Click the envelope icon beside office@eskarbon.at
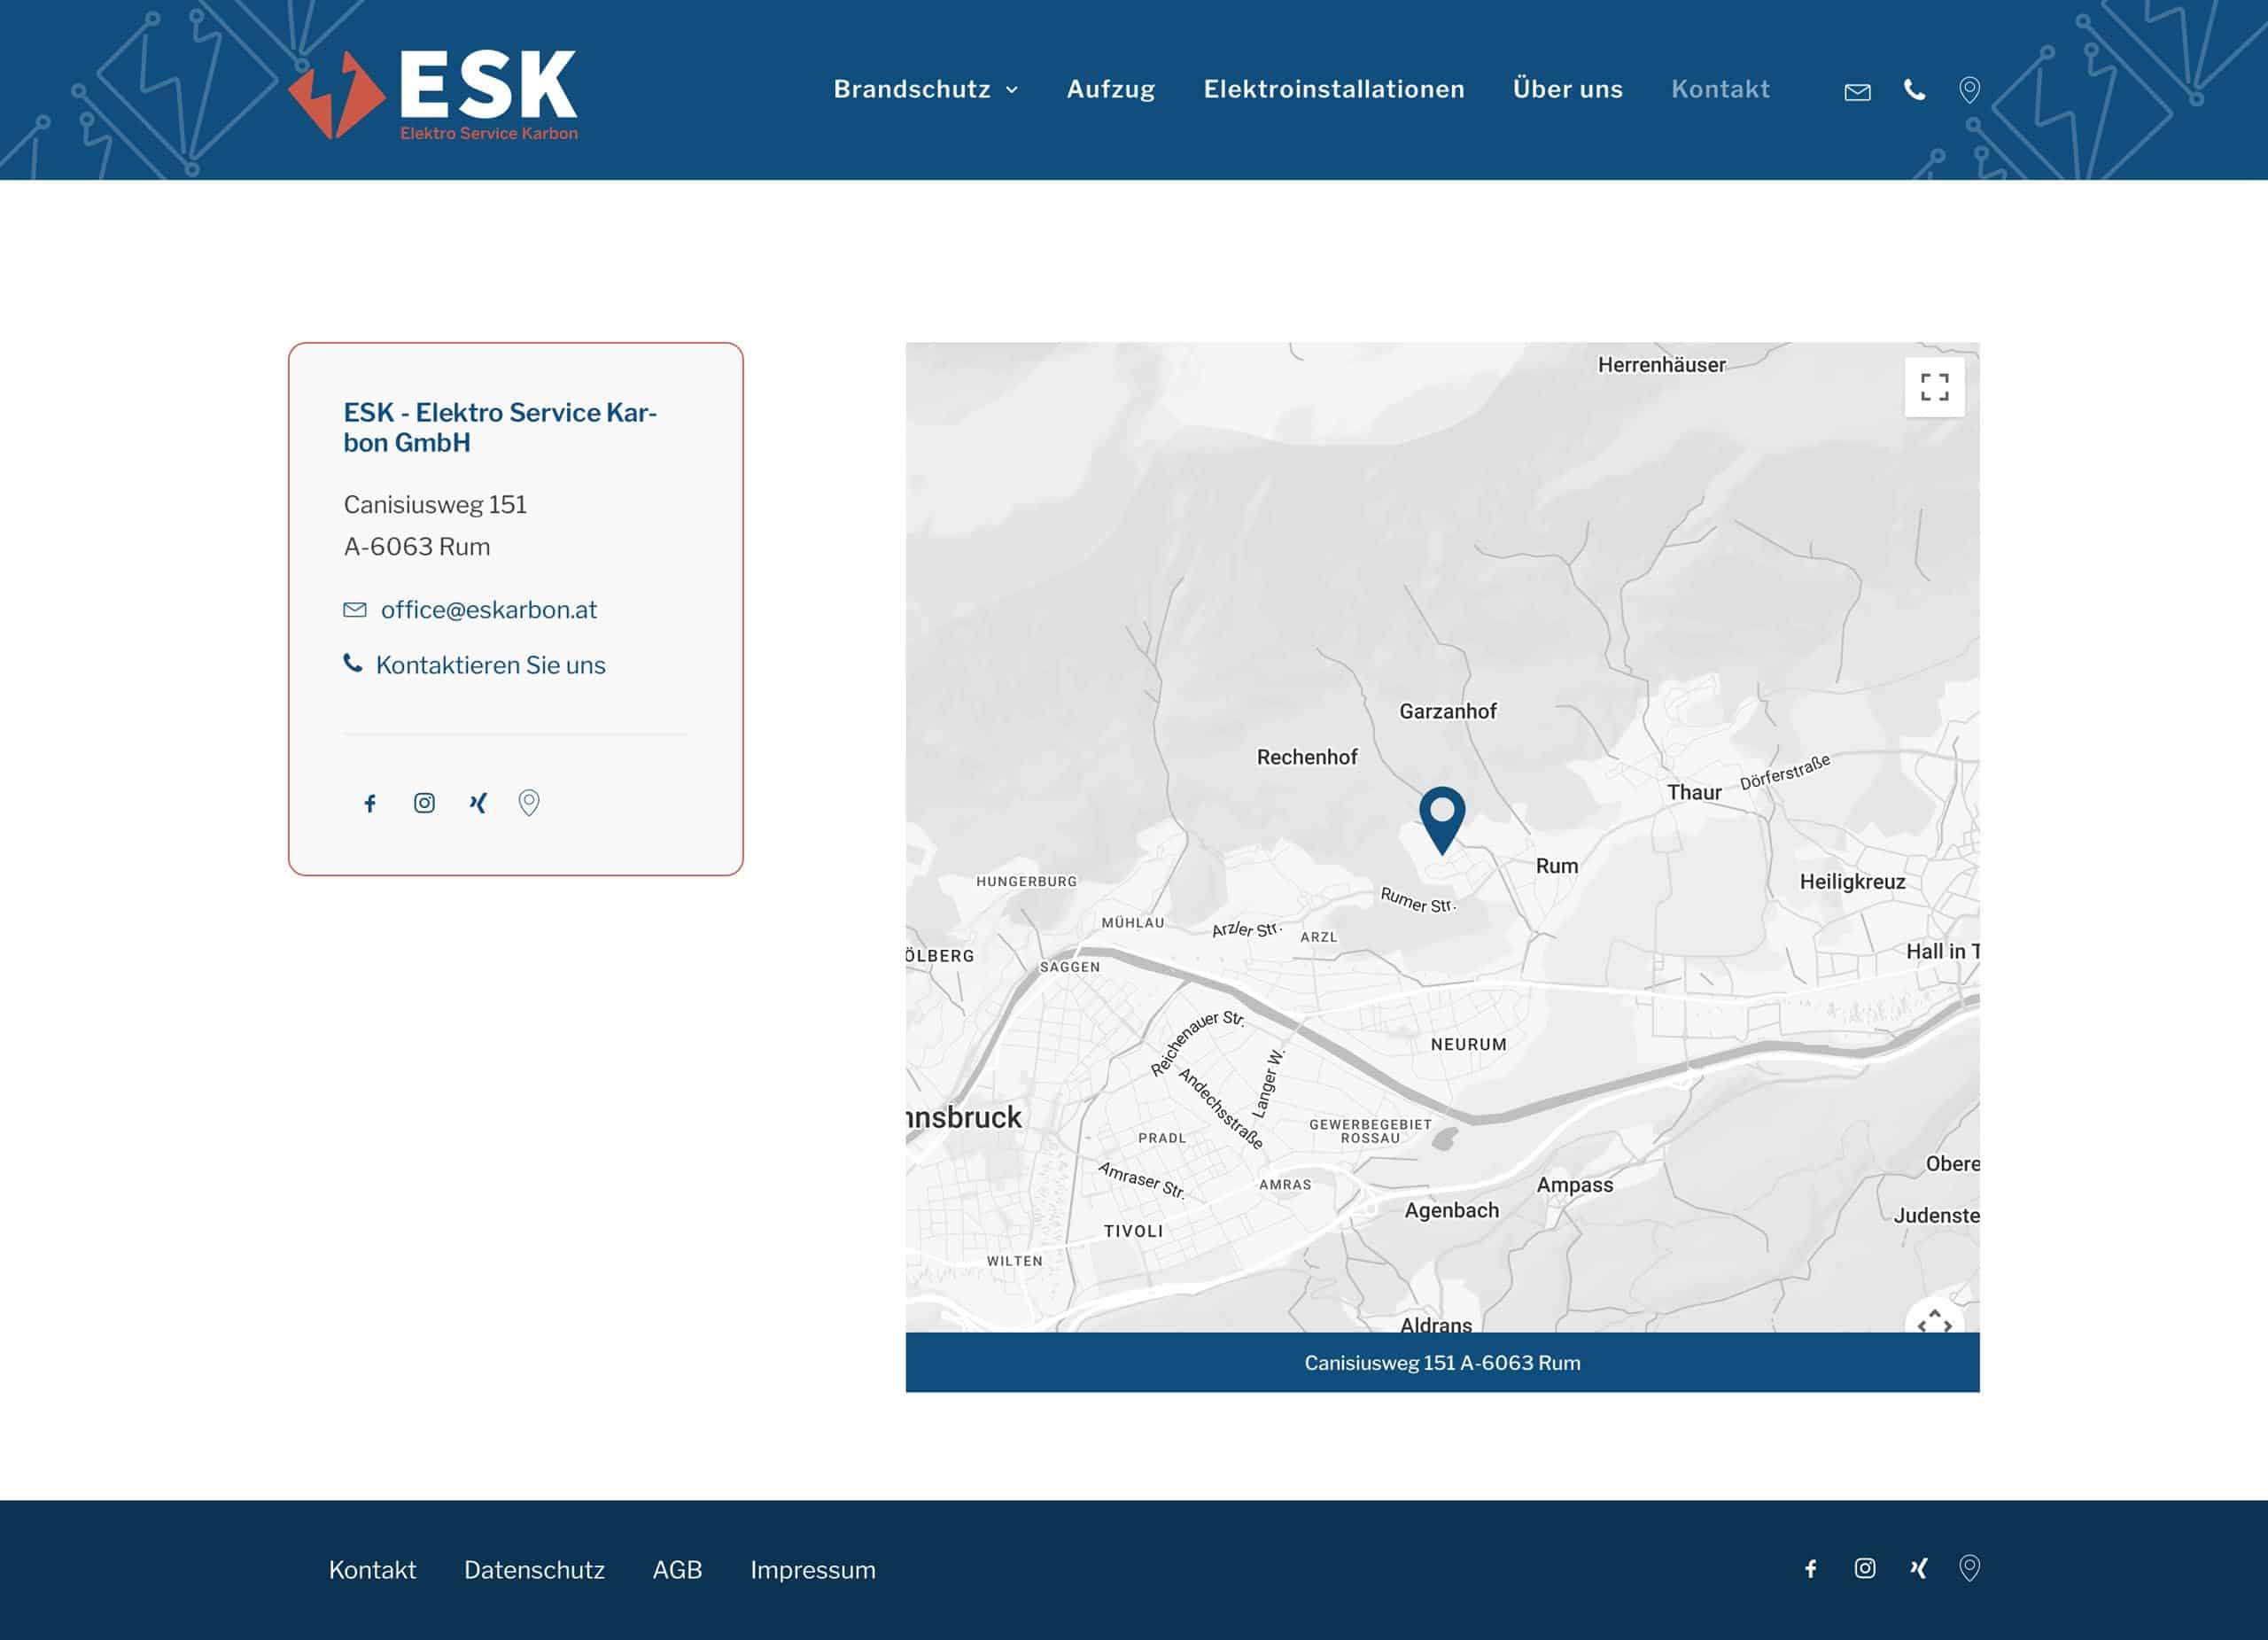2268x1640 pixels. [355, 609]
